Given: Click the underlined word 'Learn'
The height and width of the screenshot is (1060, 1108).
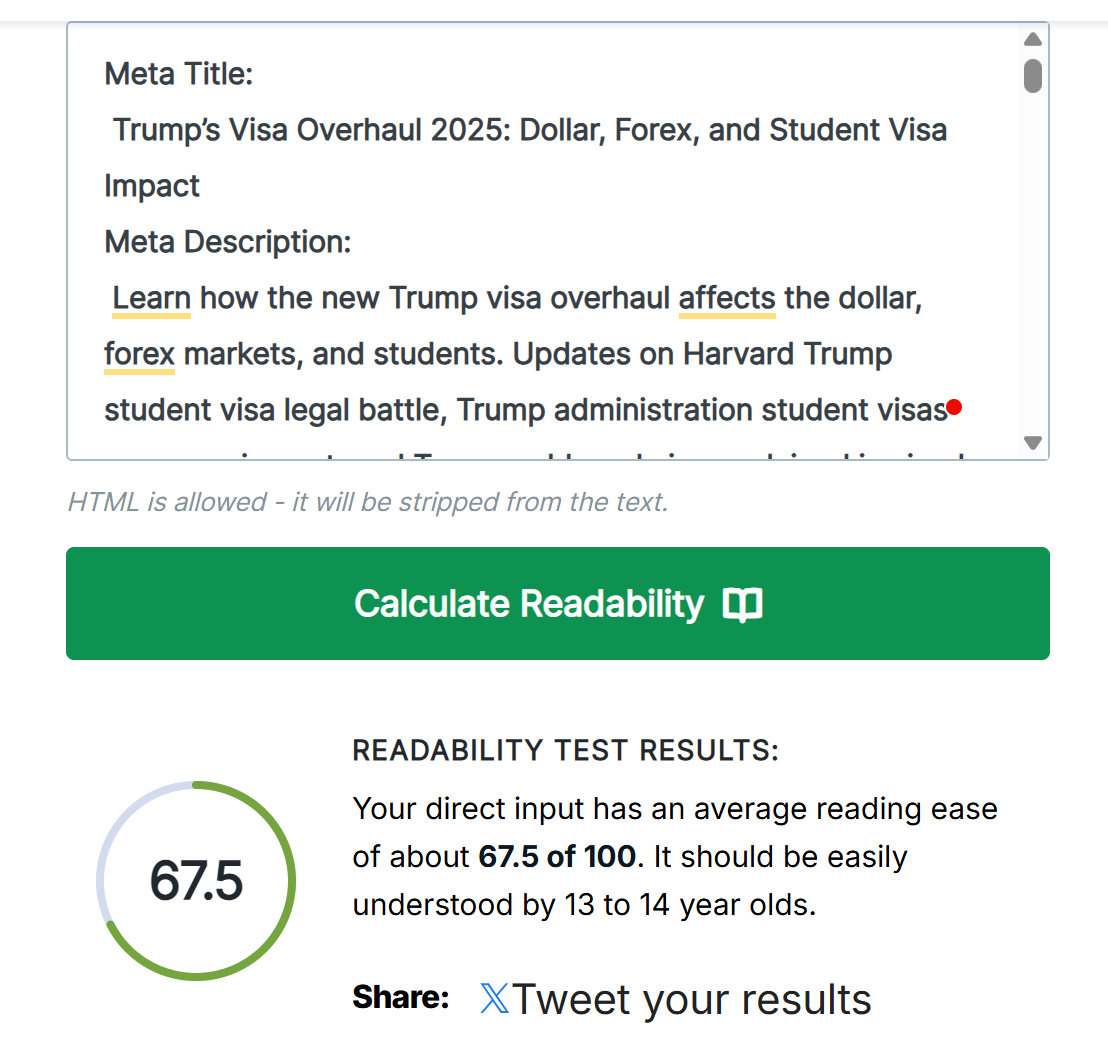Looking at the screenshot, I should [x=152, y=298].
